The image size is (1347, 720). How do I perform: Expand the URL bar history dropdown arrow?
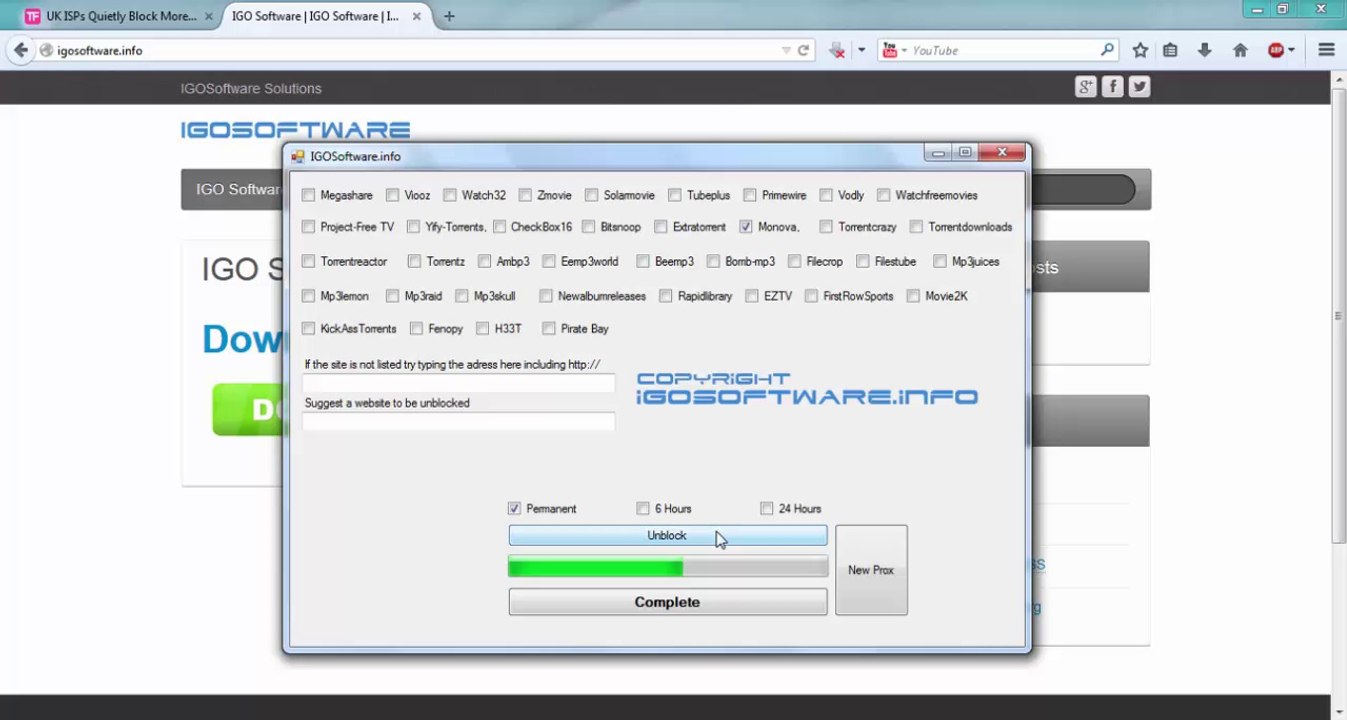click(786, 50)
